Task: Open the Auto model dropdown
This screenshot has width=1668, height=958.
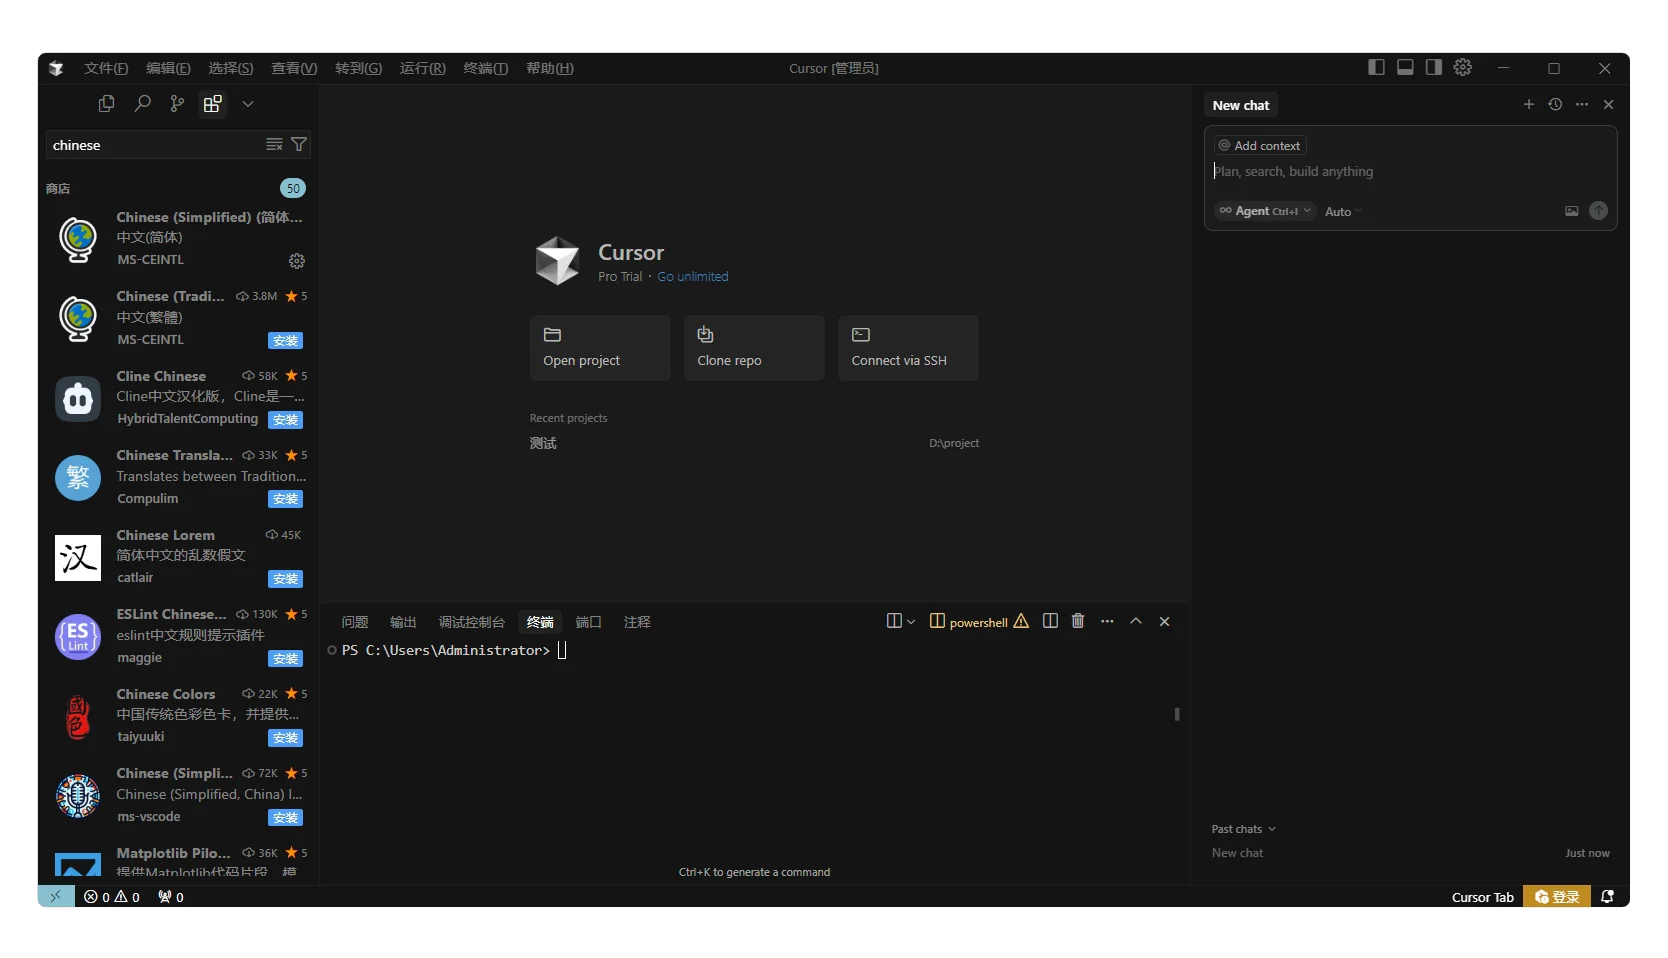Action: pos(1342,212)
